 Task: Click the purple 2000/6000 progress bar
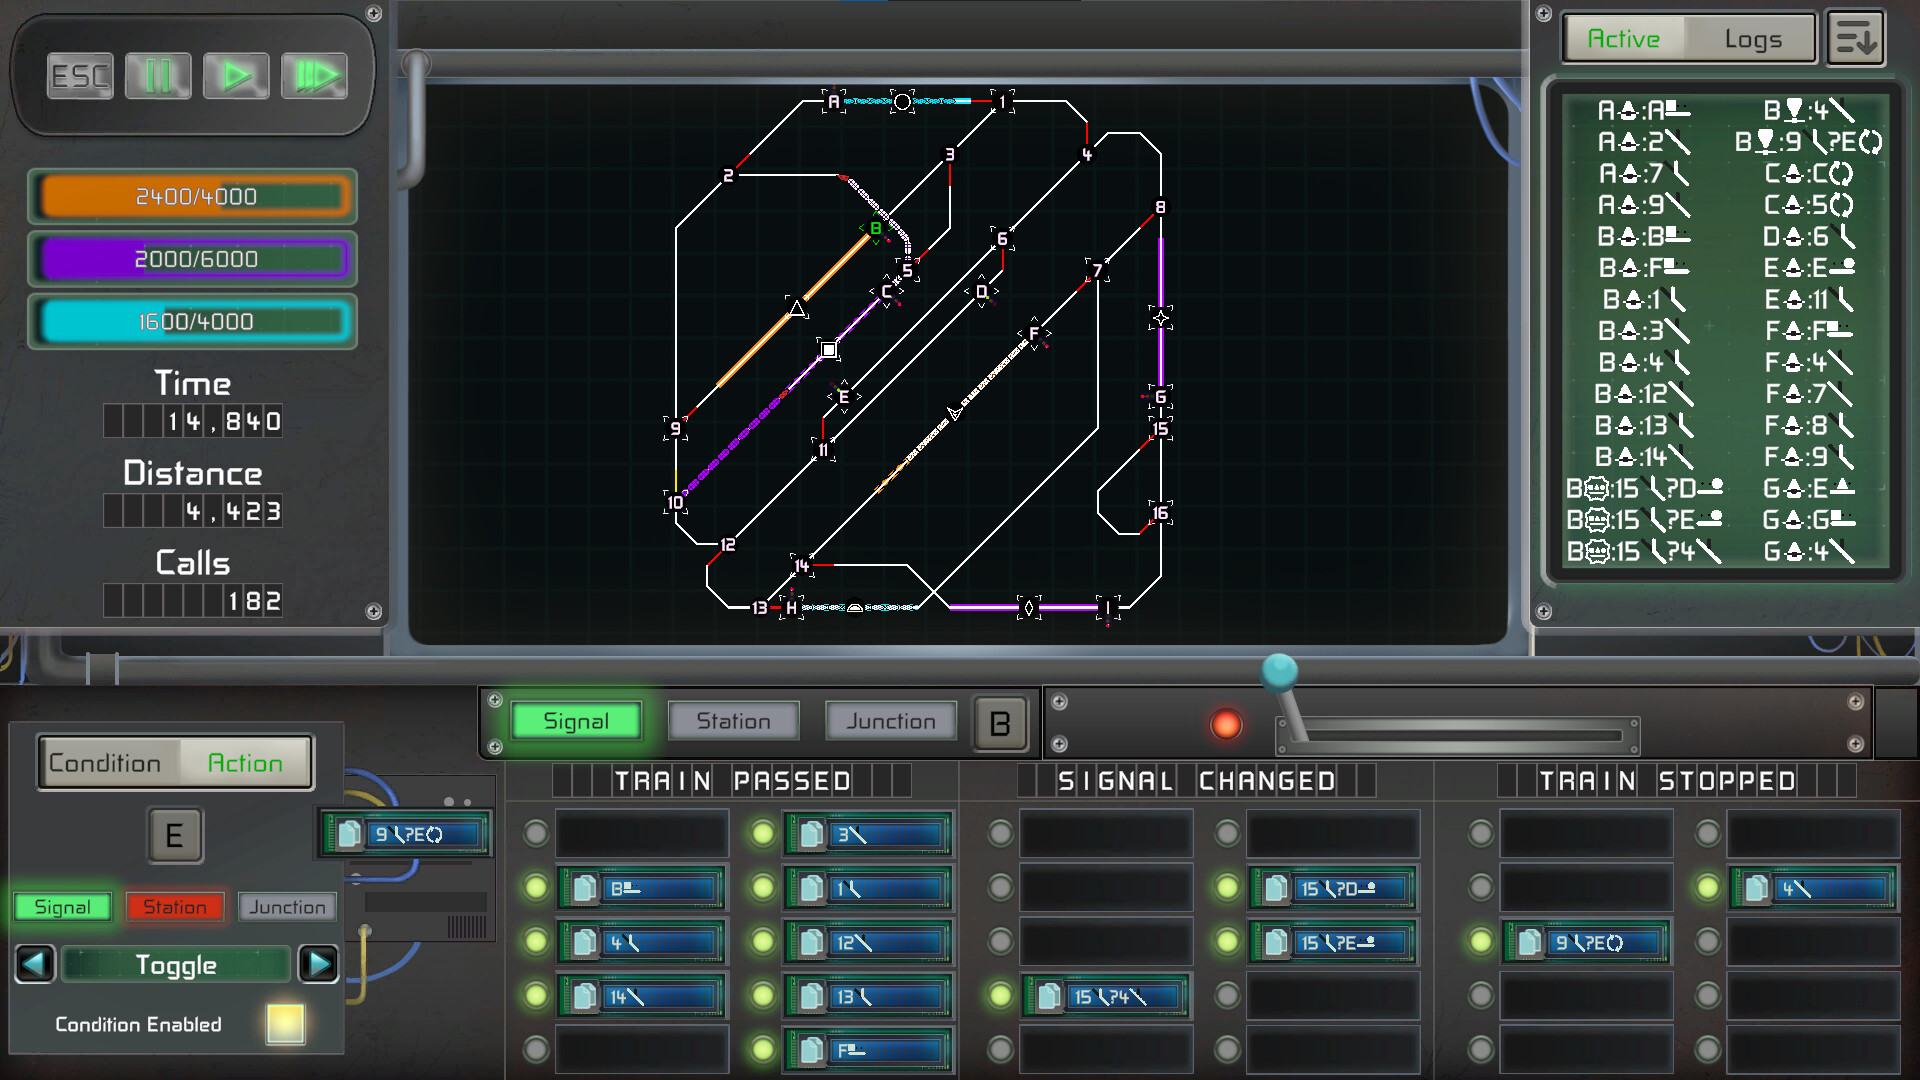(x=193, y=258)
